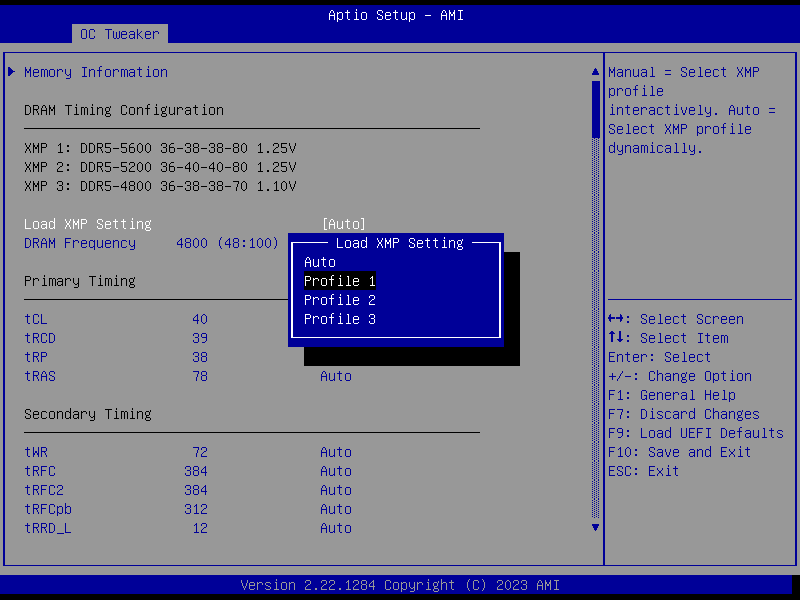This screenshot has height=600, width=800.
Task: Click the tRRD_L value 12
Action: pyautogui.click(x=200, y=529)
